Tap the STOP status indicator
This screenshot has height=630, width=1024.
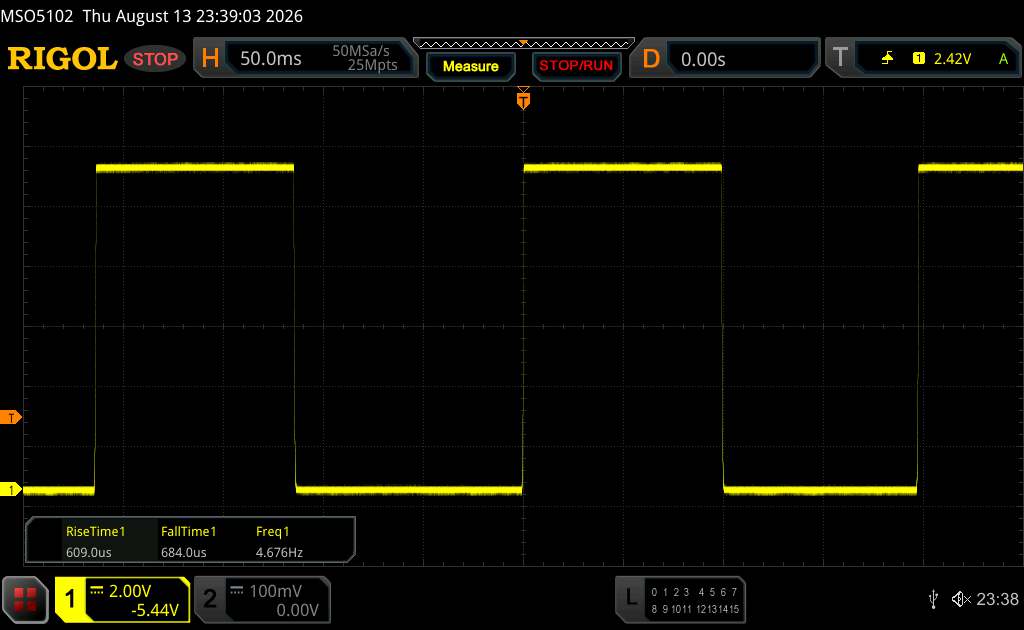click(155, 59)
